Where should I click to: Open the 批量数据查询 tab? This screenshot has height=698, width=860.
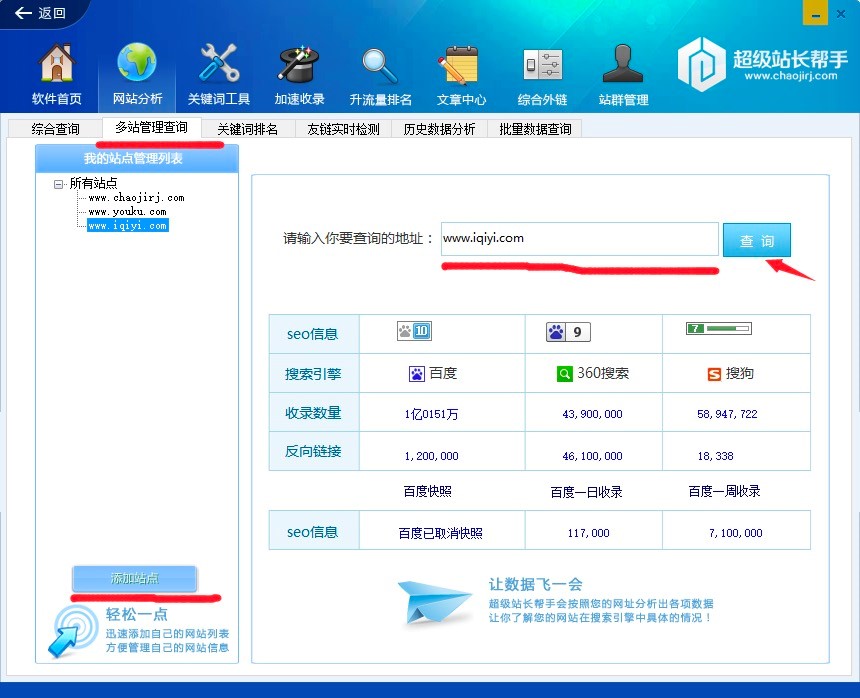coord(535,129)
